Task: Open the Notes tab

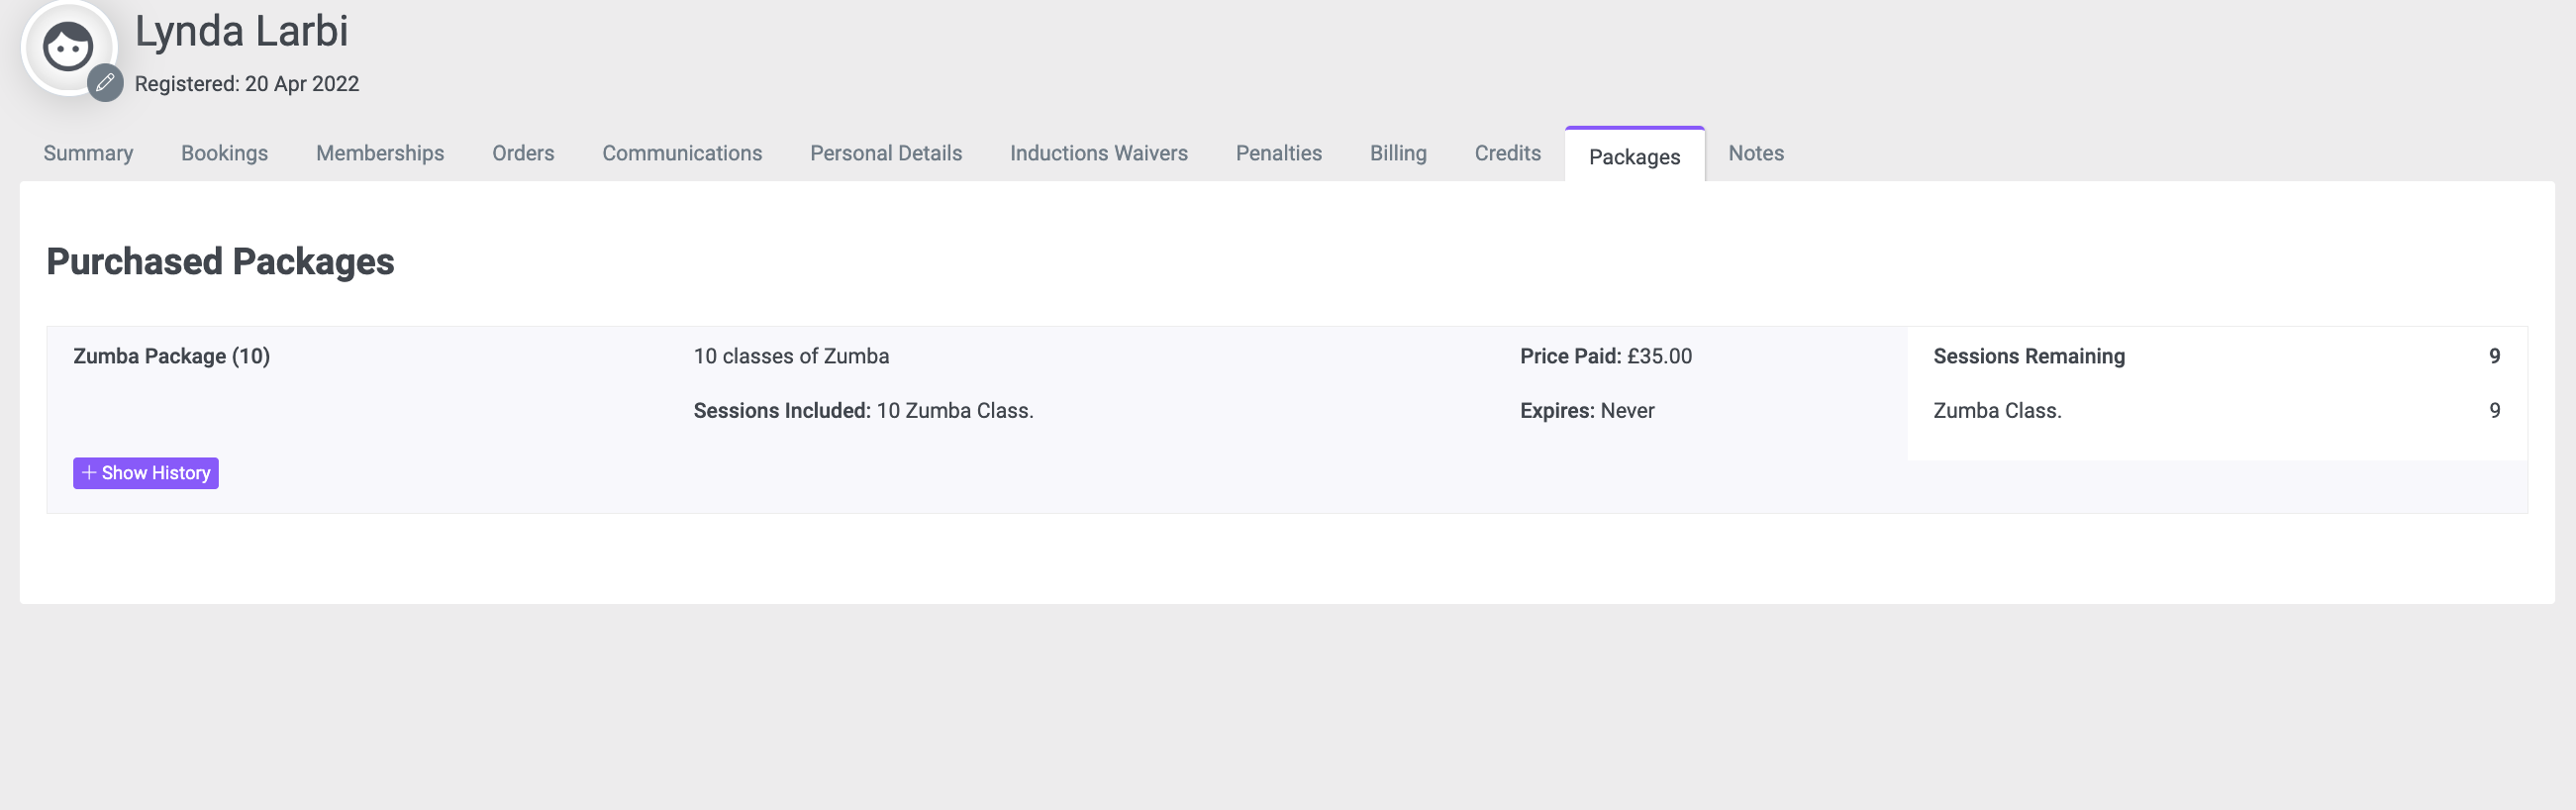Action: (x=1756, y=153)
